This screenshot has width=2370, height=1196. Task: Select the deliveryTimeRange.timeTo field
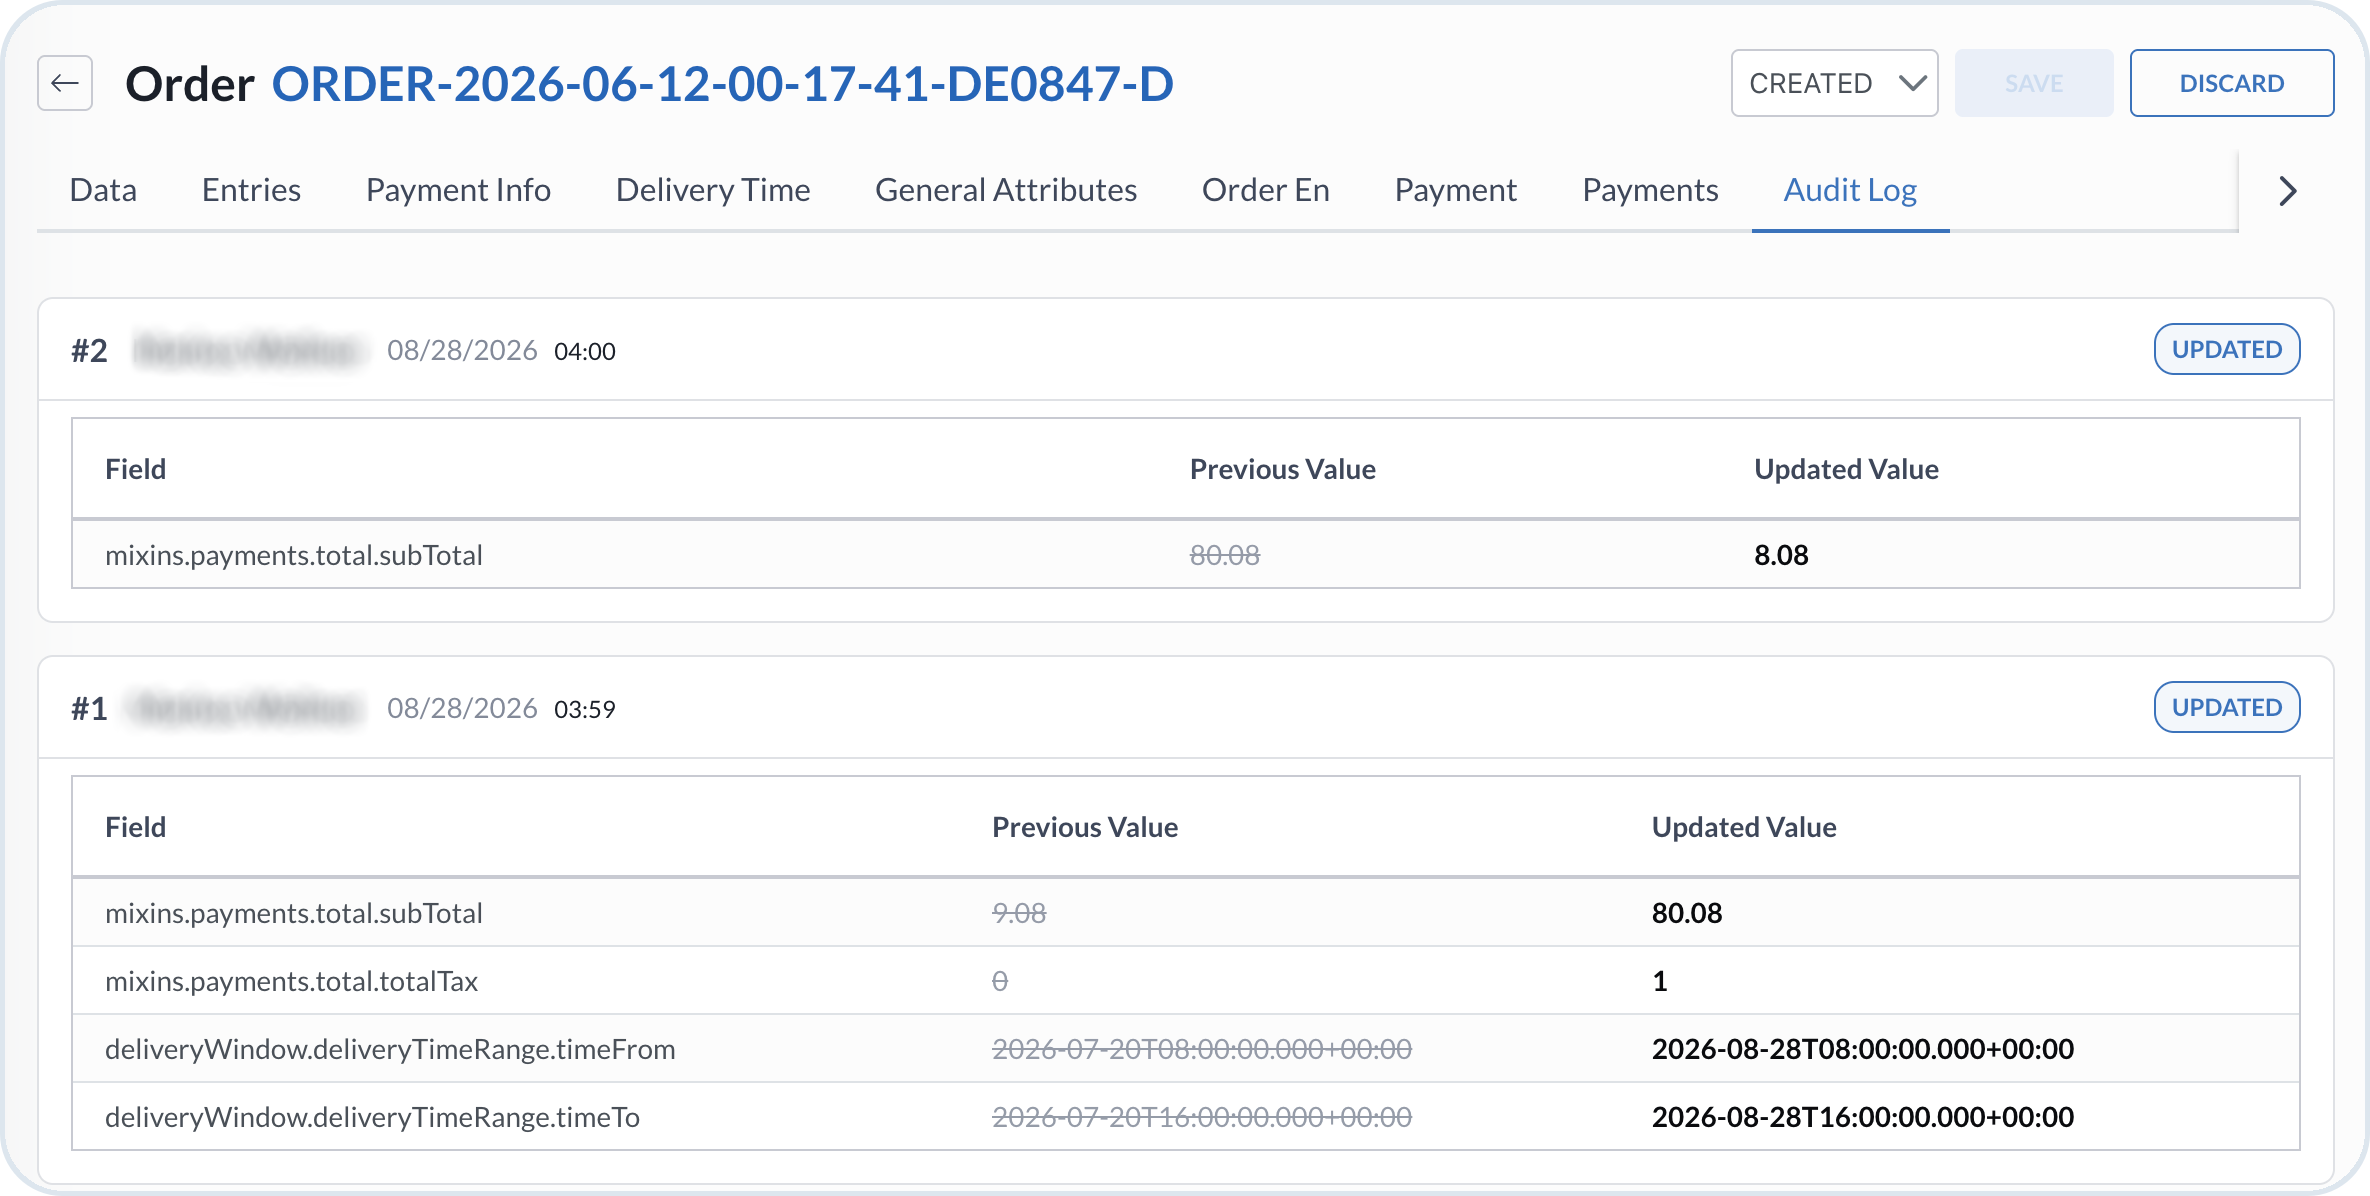click(x=372, y=1117)
